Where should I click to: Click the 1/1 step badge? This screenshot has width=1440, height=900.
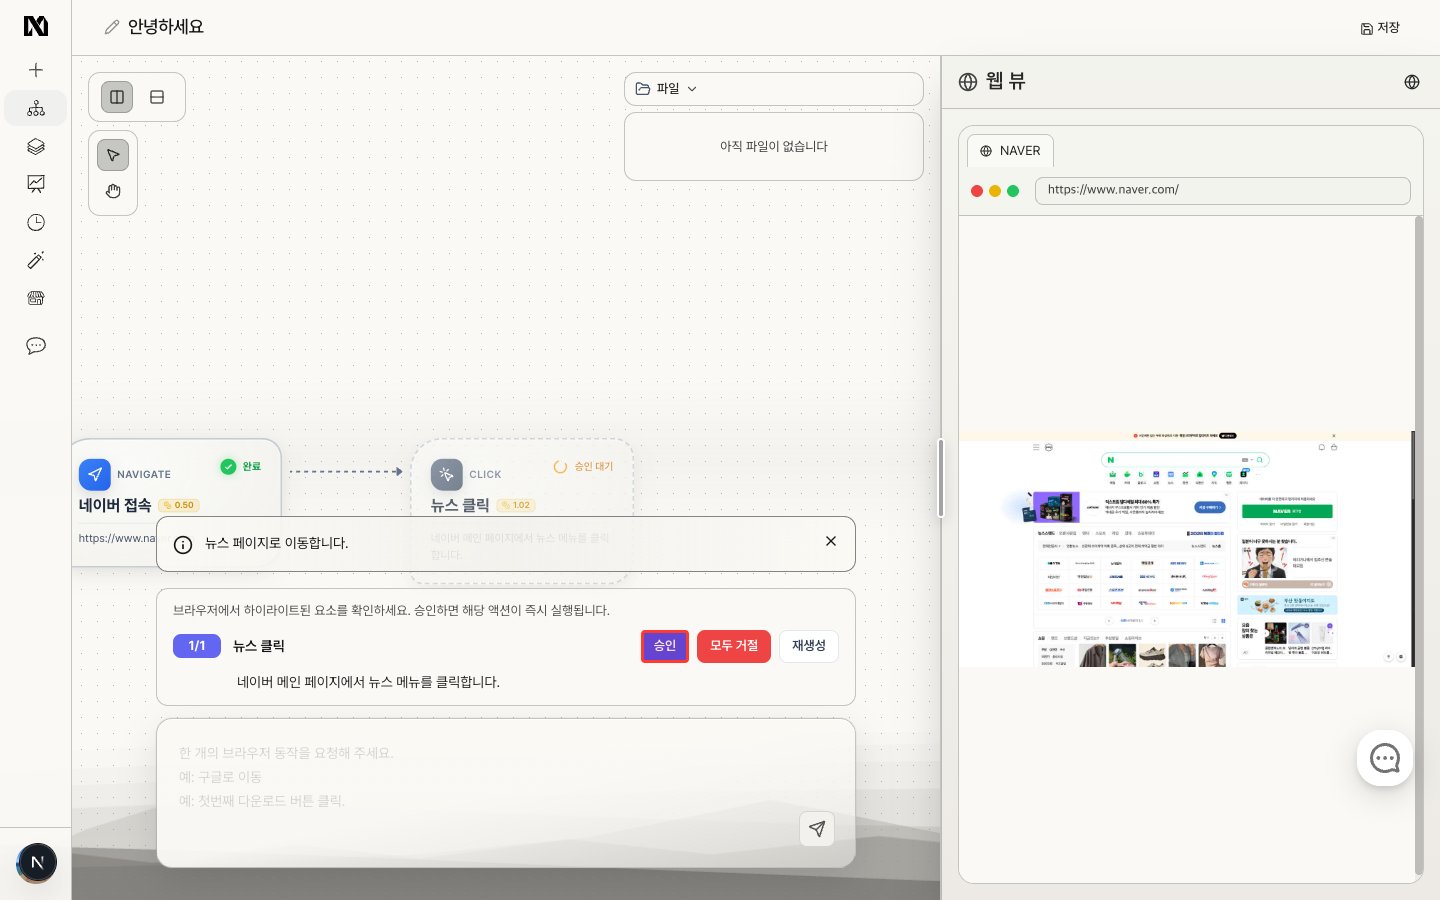click(x=197, y=646)
